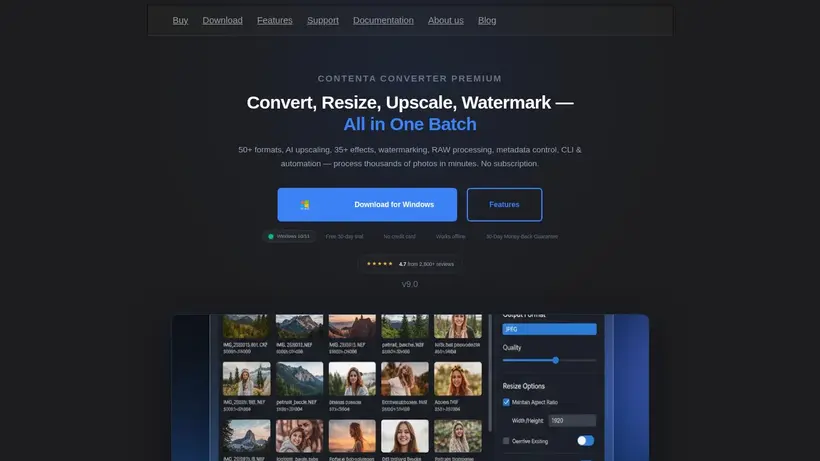The height and width of the screenshot is (461, 820).
Task: Click the '4.7 from 2,800+ reviews' text
Action: pos(426,264)
